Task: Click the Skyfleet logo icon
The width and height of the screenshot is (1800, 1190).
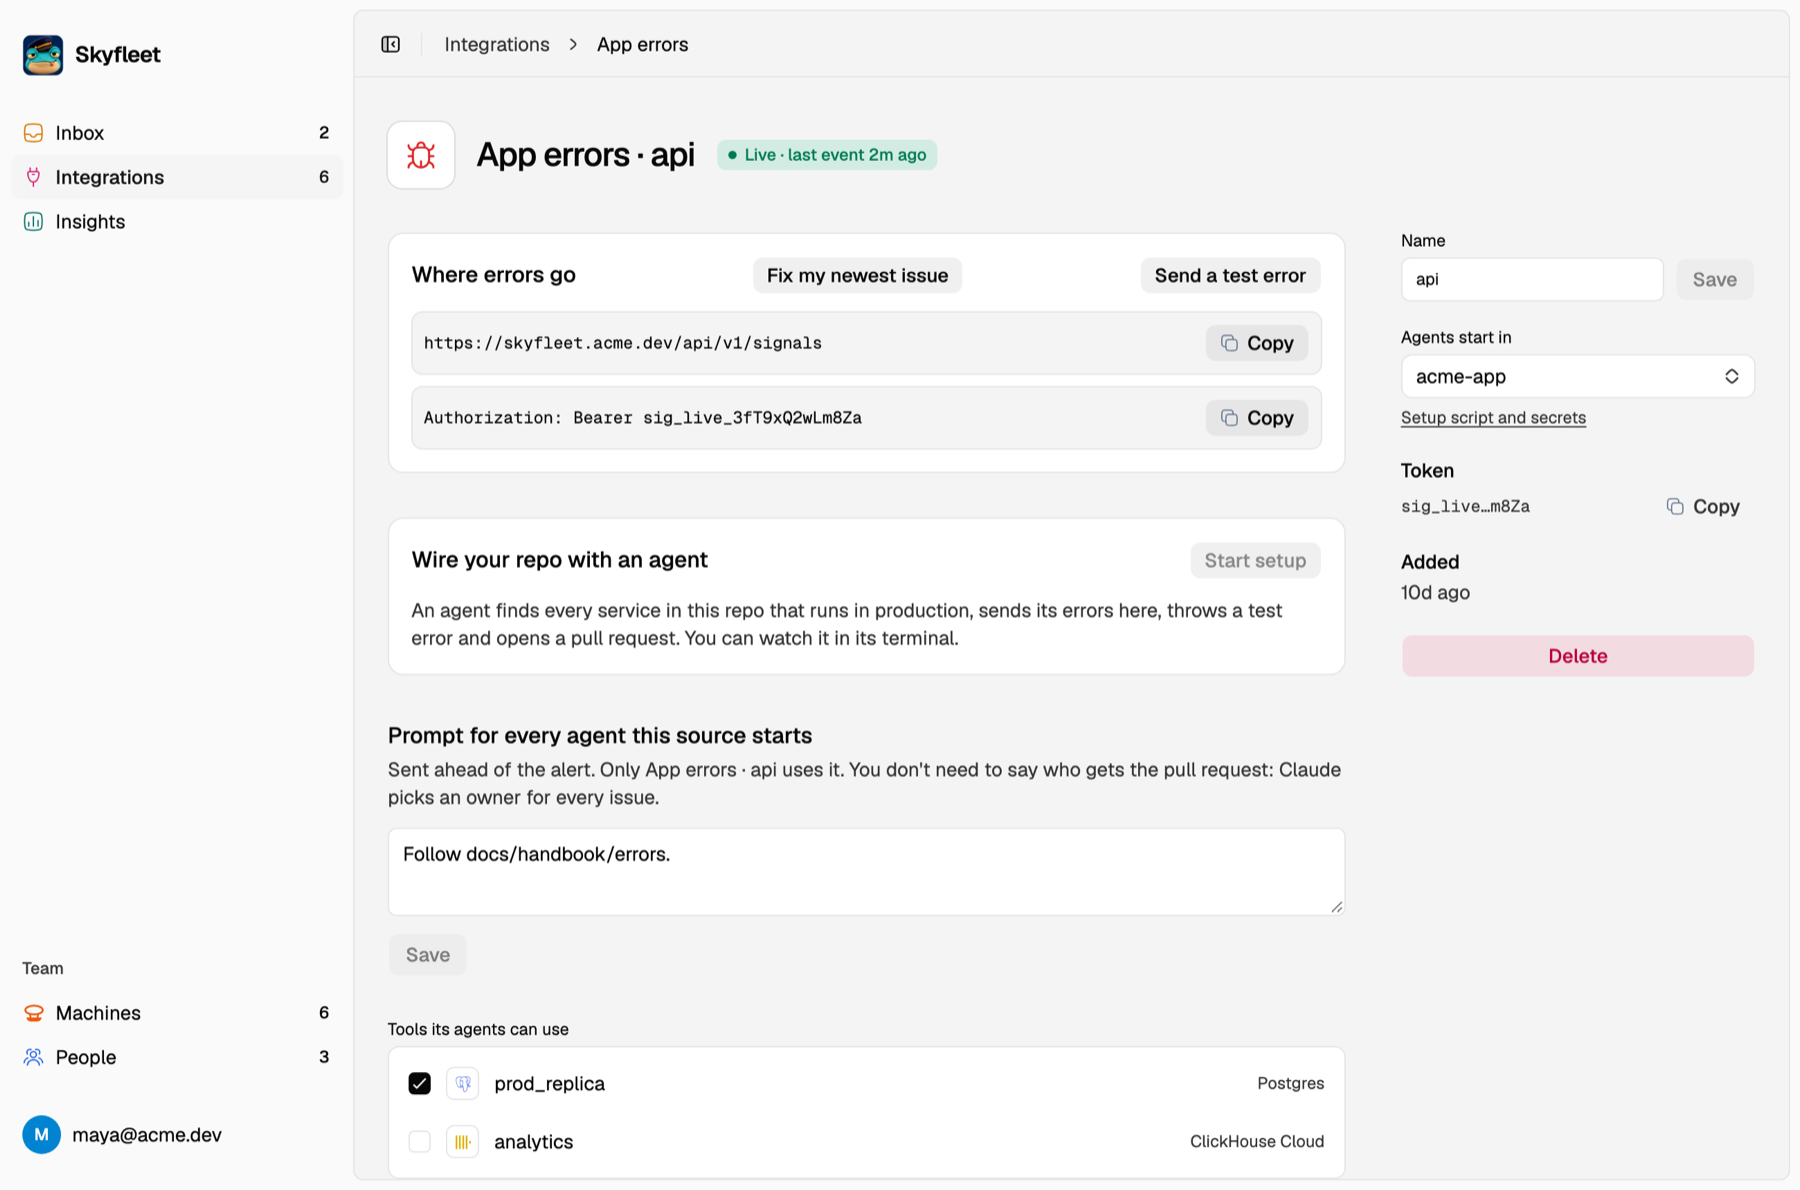Action: tap(43, 55)
